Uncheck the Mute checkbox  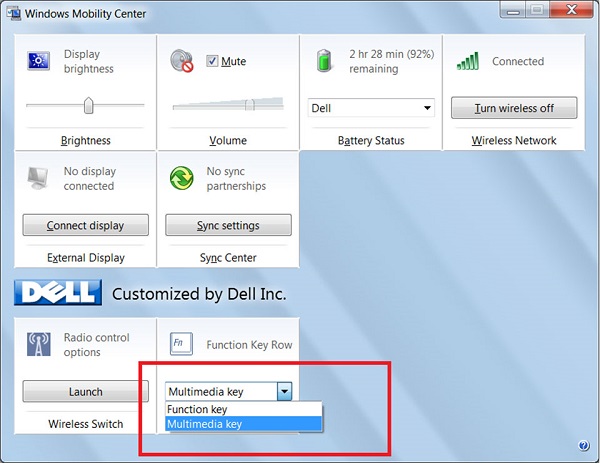pyautogui.click(x=212, y=62)
